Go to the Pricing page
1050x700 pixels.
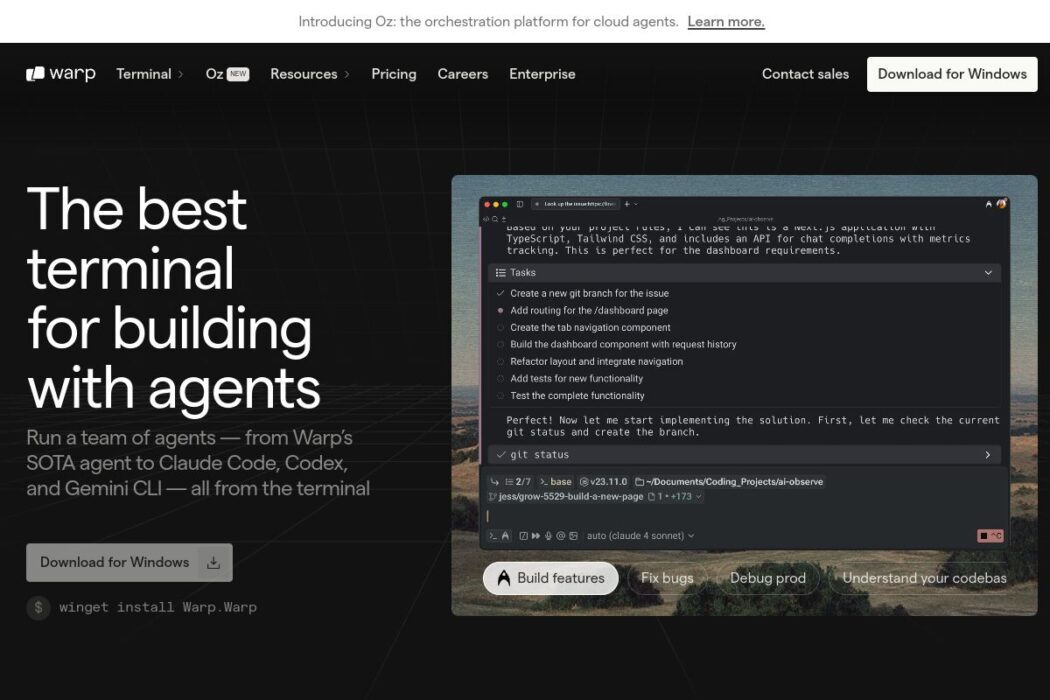(x=394, y=74)
